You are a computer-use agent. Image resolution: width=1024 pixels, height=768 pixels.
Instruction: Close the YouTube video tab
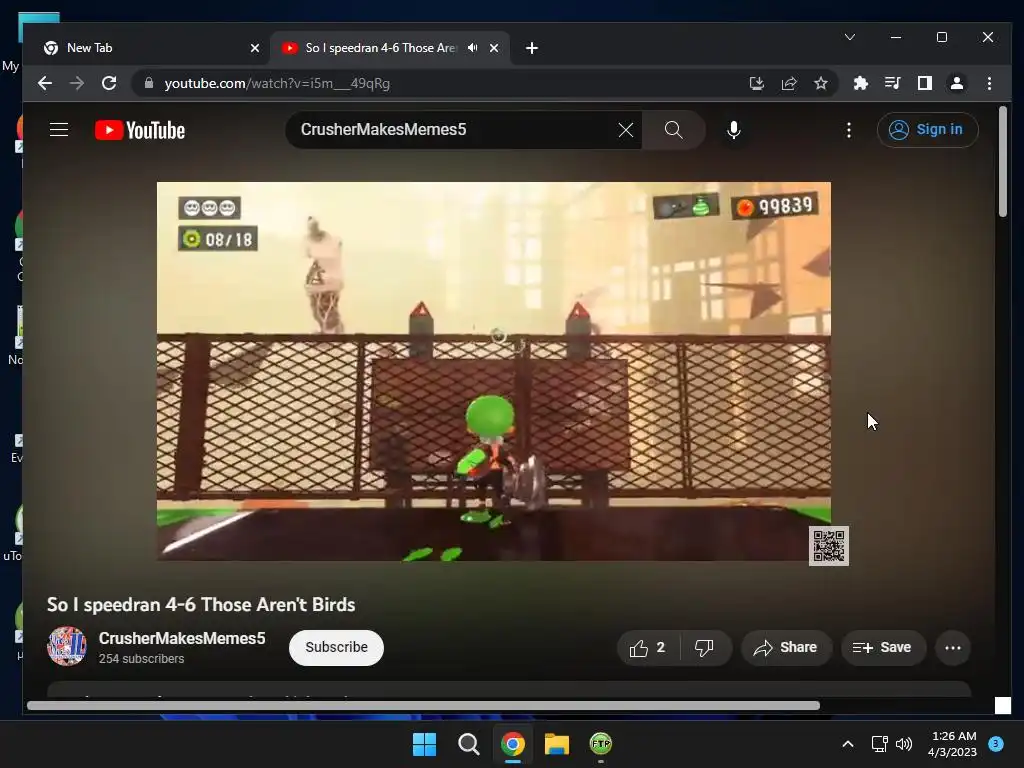click(494, 48)
